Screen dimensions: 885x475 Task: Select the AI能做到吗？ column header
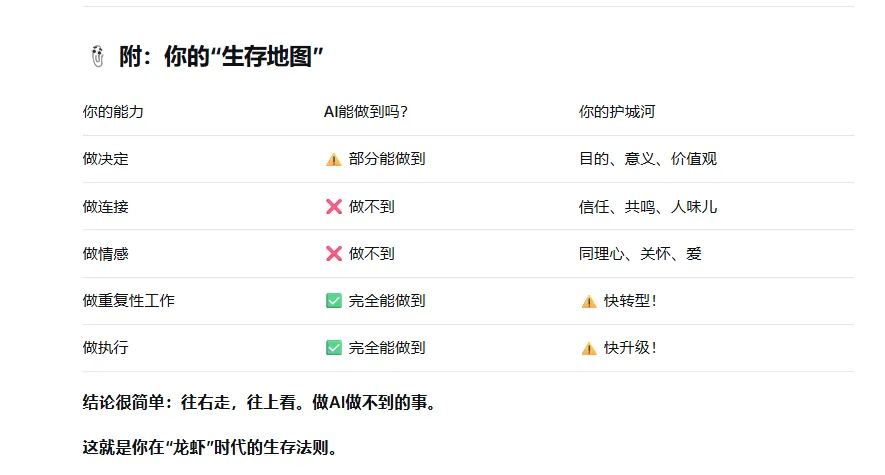coord(366,112)
